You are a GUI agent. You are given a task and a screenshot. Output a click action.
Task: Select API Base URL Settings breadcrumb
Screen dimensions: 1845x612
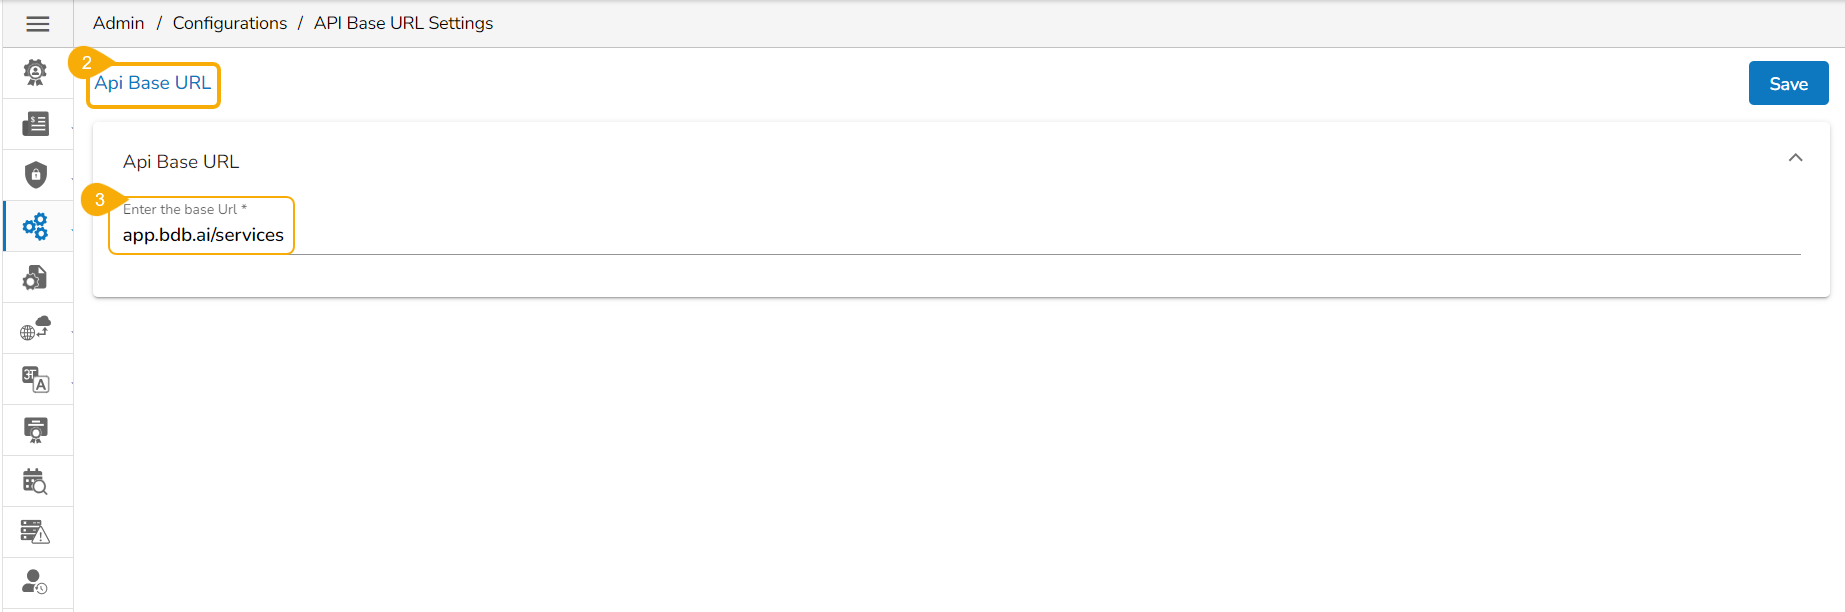(x=403, y=23)
